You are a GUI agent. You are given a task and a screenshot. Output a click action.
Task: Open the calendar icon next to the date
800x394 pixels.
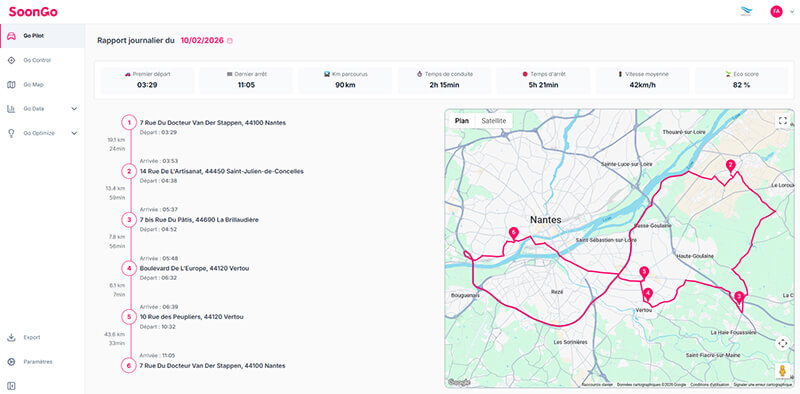click(x=230, y=41)
